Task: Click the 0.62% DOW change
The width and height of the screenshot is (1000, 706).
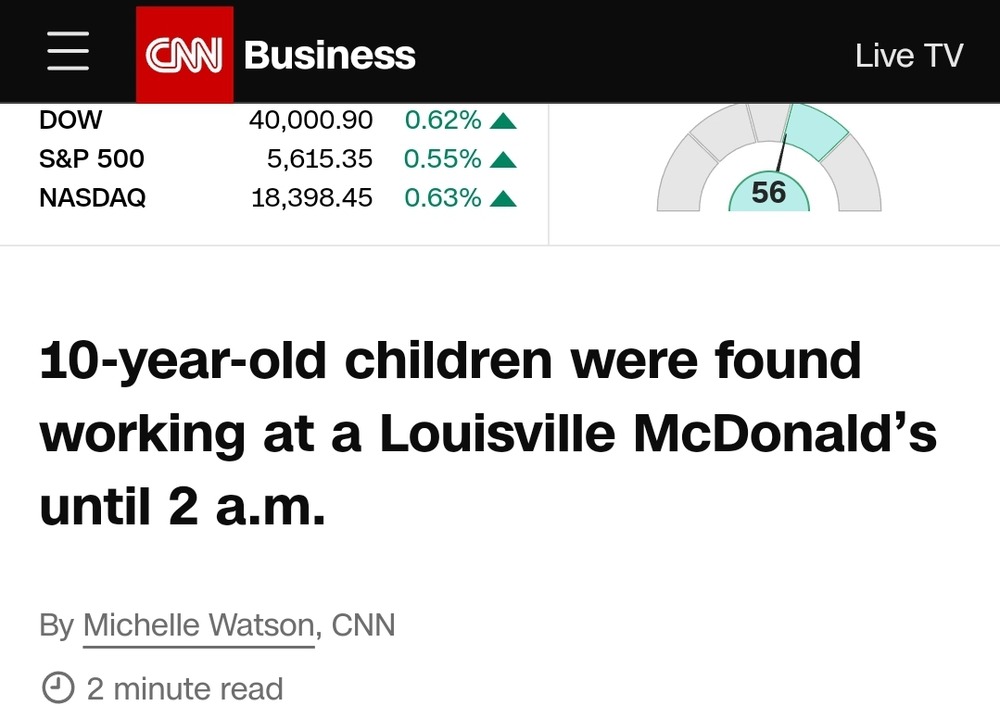Action: pyautogui.click(x=443, y=120)
